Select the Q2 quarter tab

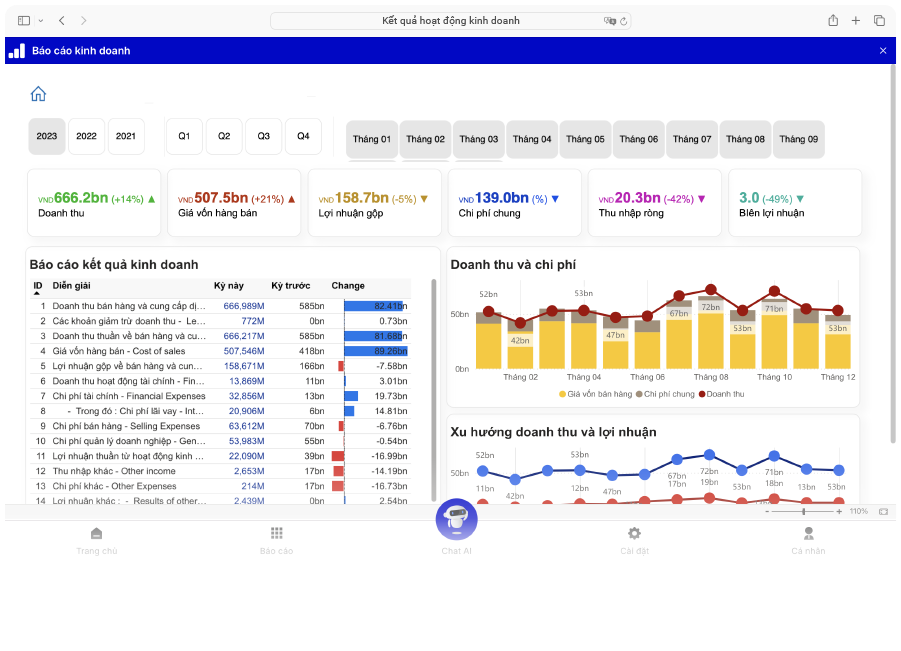[x=223, y=135]
